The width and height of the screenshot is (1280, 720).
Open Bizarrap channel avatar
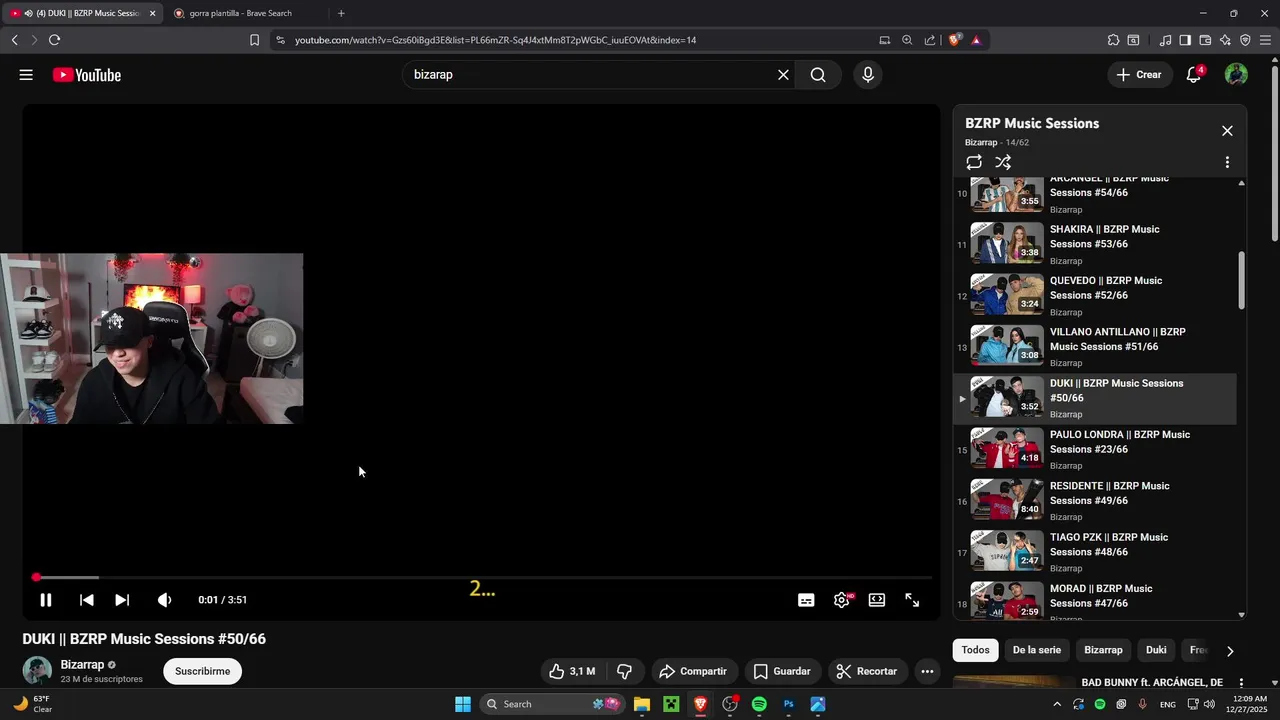coord(37,671)
